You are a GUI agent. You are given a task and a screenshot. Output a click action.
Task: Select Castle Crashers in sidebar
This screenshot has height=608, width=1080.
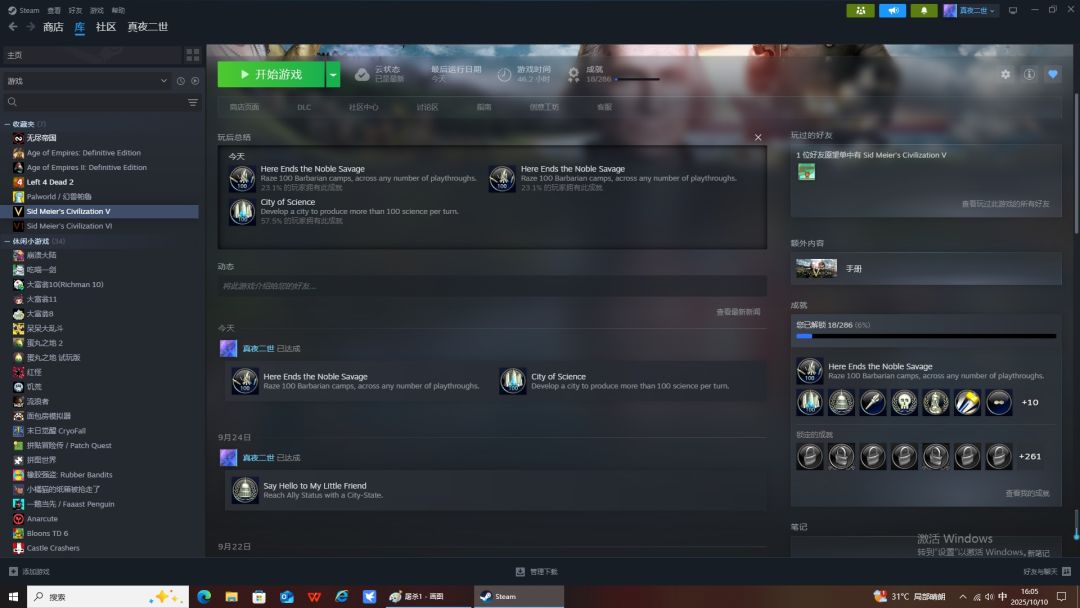click(x=52, y=548)
